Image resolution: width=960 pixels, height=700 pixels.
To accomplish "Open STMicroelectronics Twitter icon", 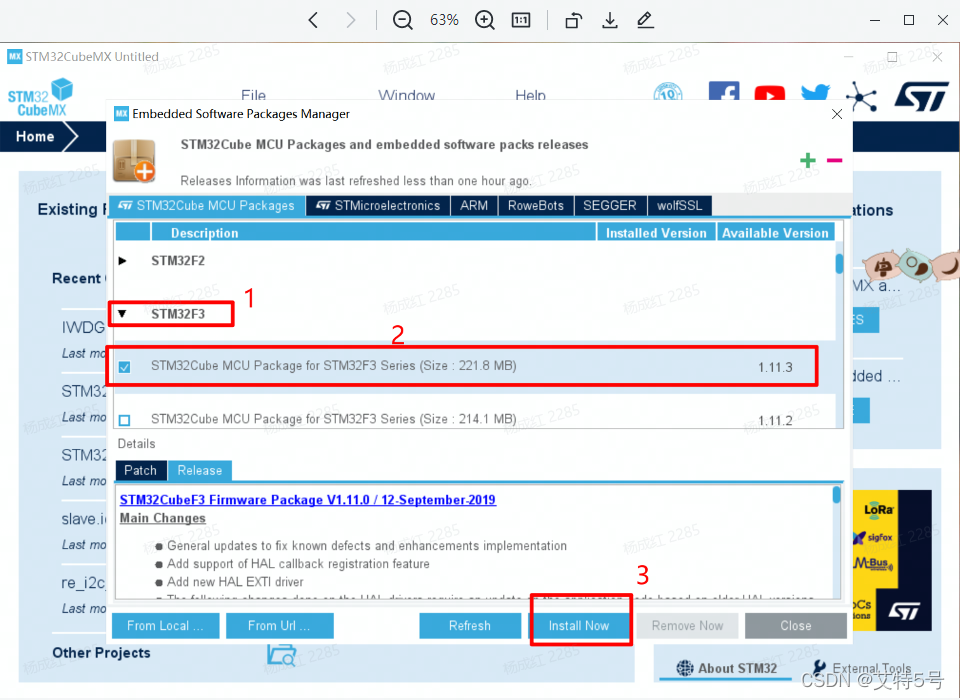I will [x=816, y=92].
